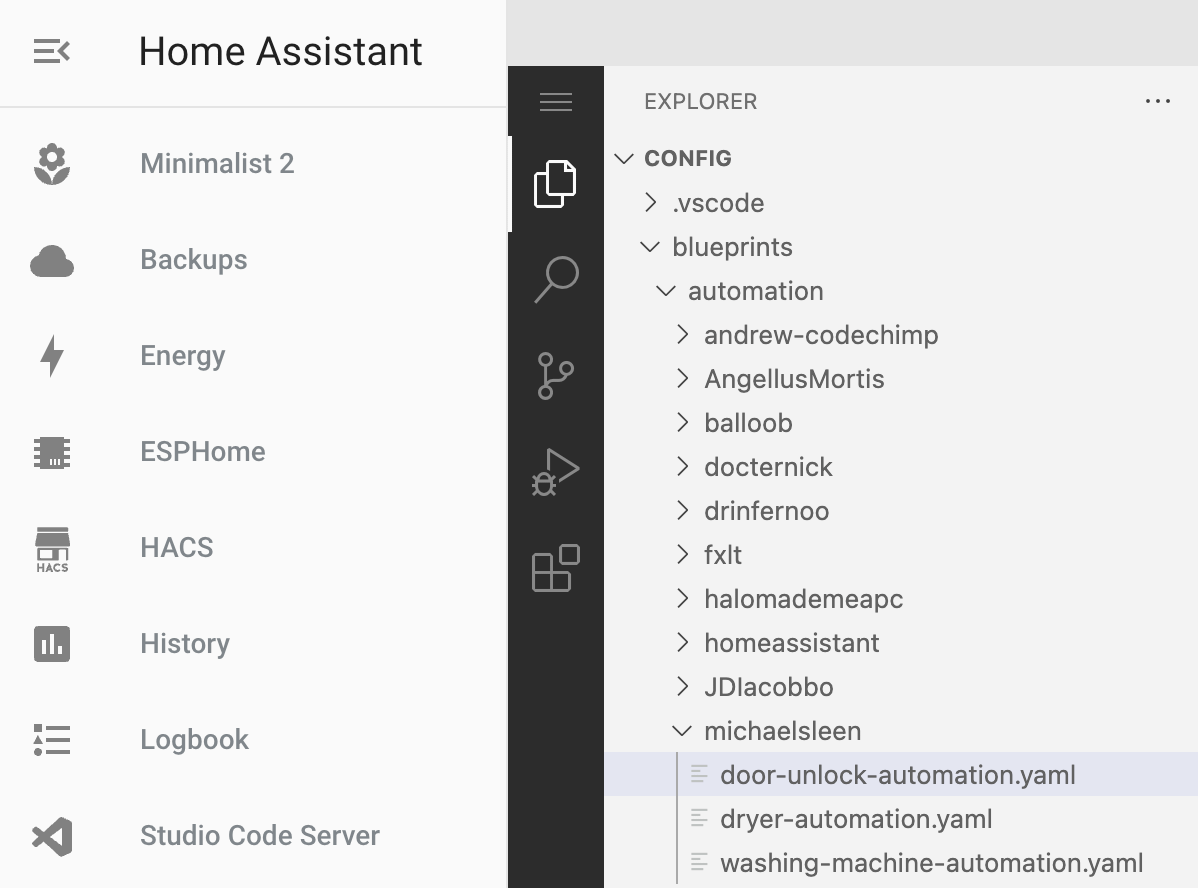
Task: Open dryer-automation.yaml file
Action: (x=856, y=820)
